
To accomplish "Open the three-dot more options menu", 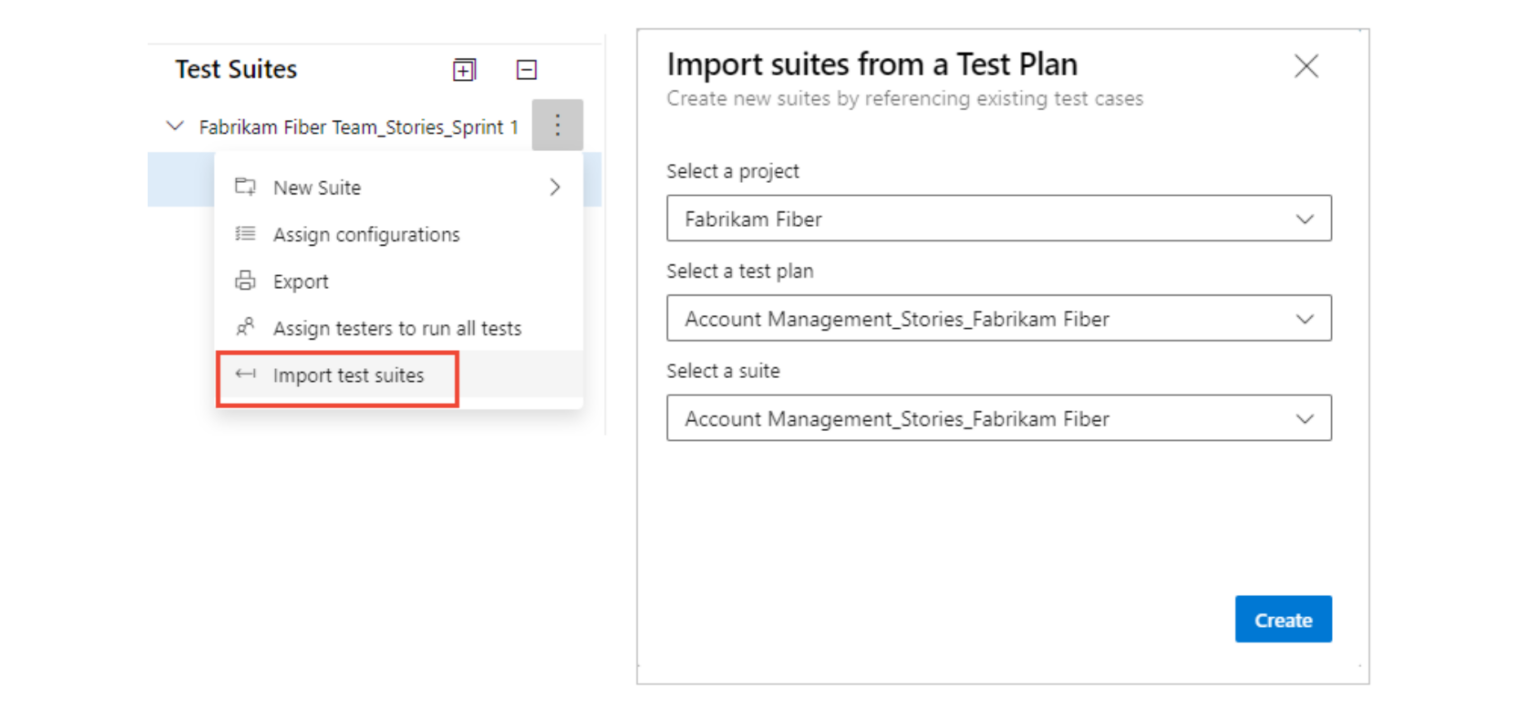I will (x=557, y=125).
